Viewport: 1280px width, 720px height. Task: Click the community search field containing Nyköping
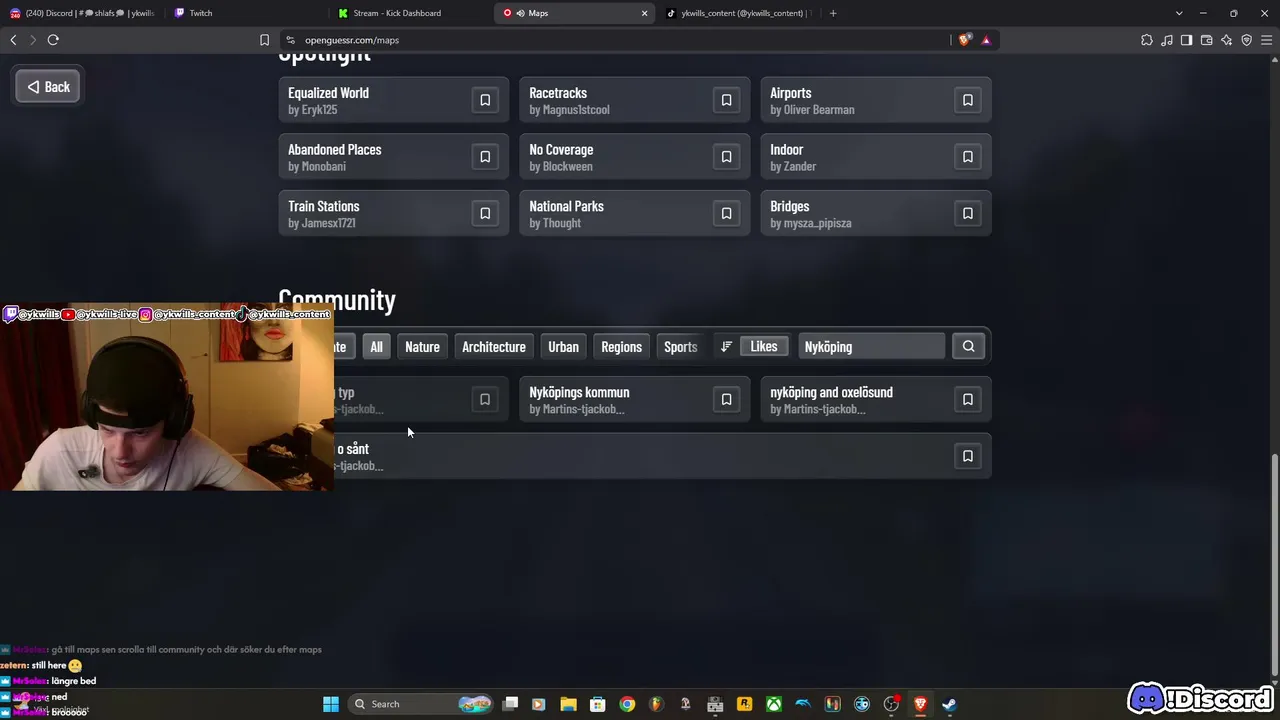(871, 346)
